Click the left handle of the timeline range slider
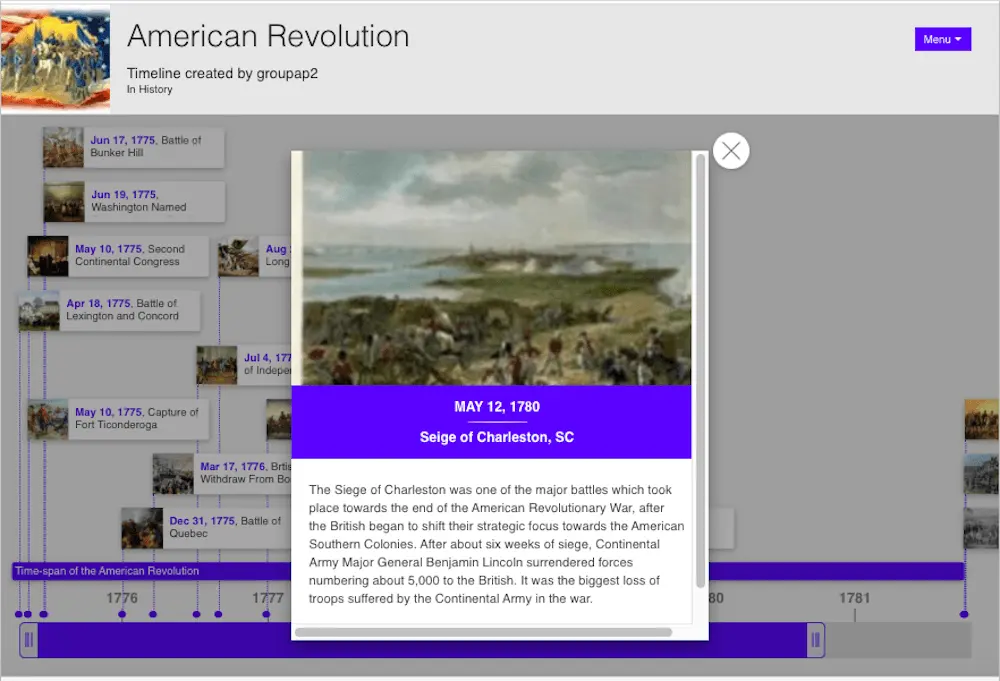The height and width of the screenshot is (681, 1000). click(29, 640)
